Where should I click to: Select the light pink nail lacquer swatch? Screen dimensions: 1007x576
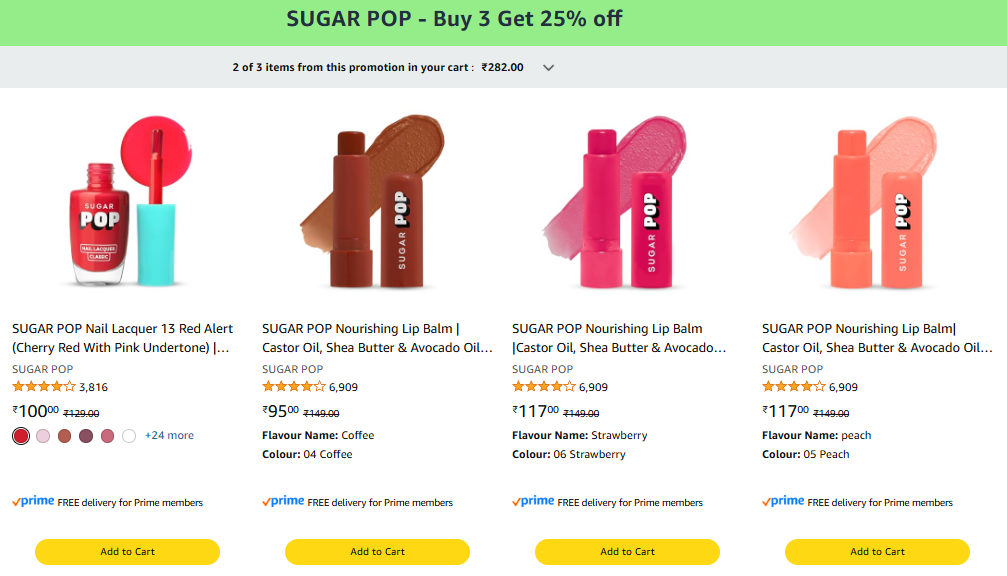click(x=43, y=436)
